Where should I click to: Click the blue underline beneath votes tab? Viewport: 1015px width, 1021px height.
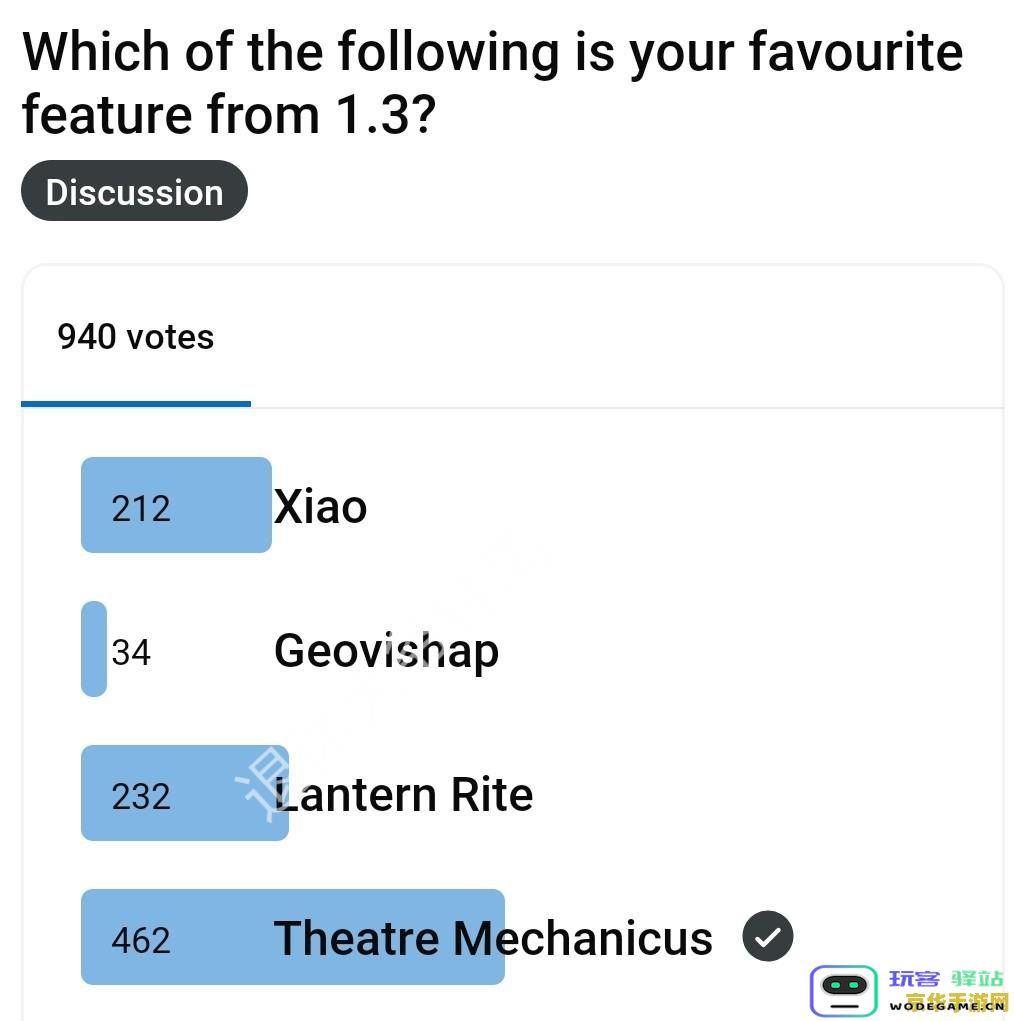(x=135, y=404)
